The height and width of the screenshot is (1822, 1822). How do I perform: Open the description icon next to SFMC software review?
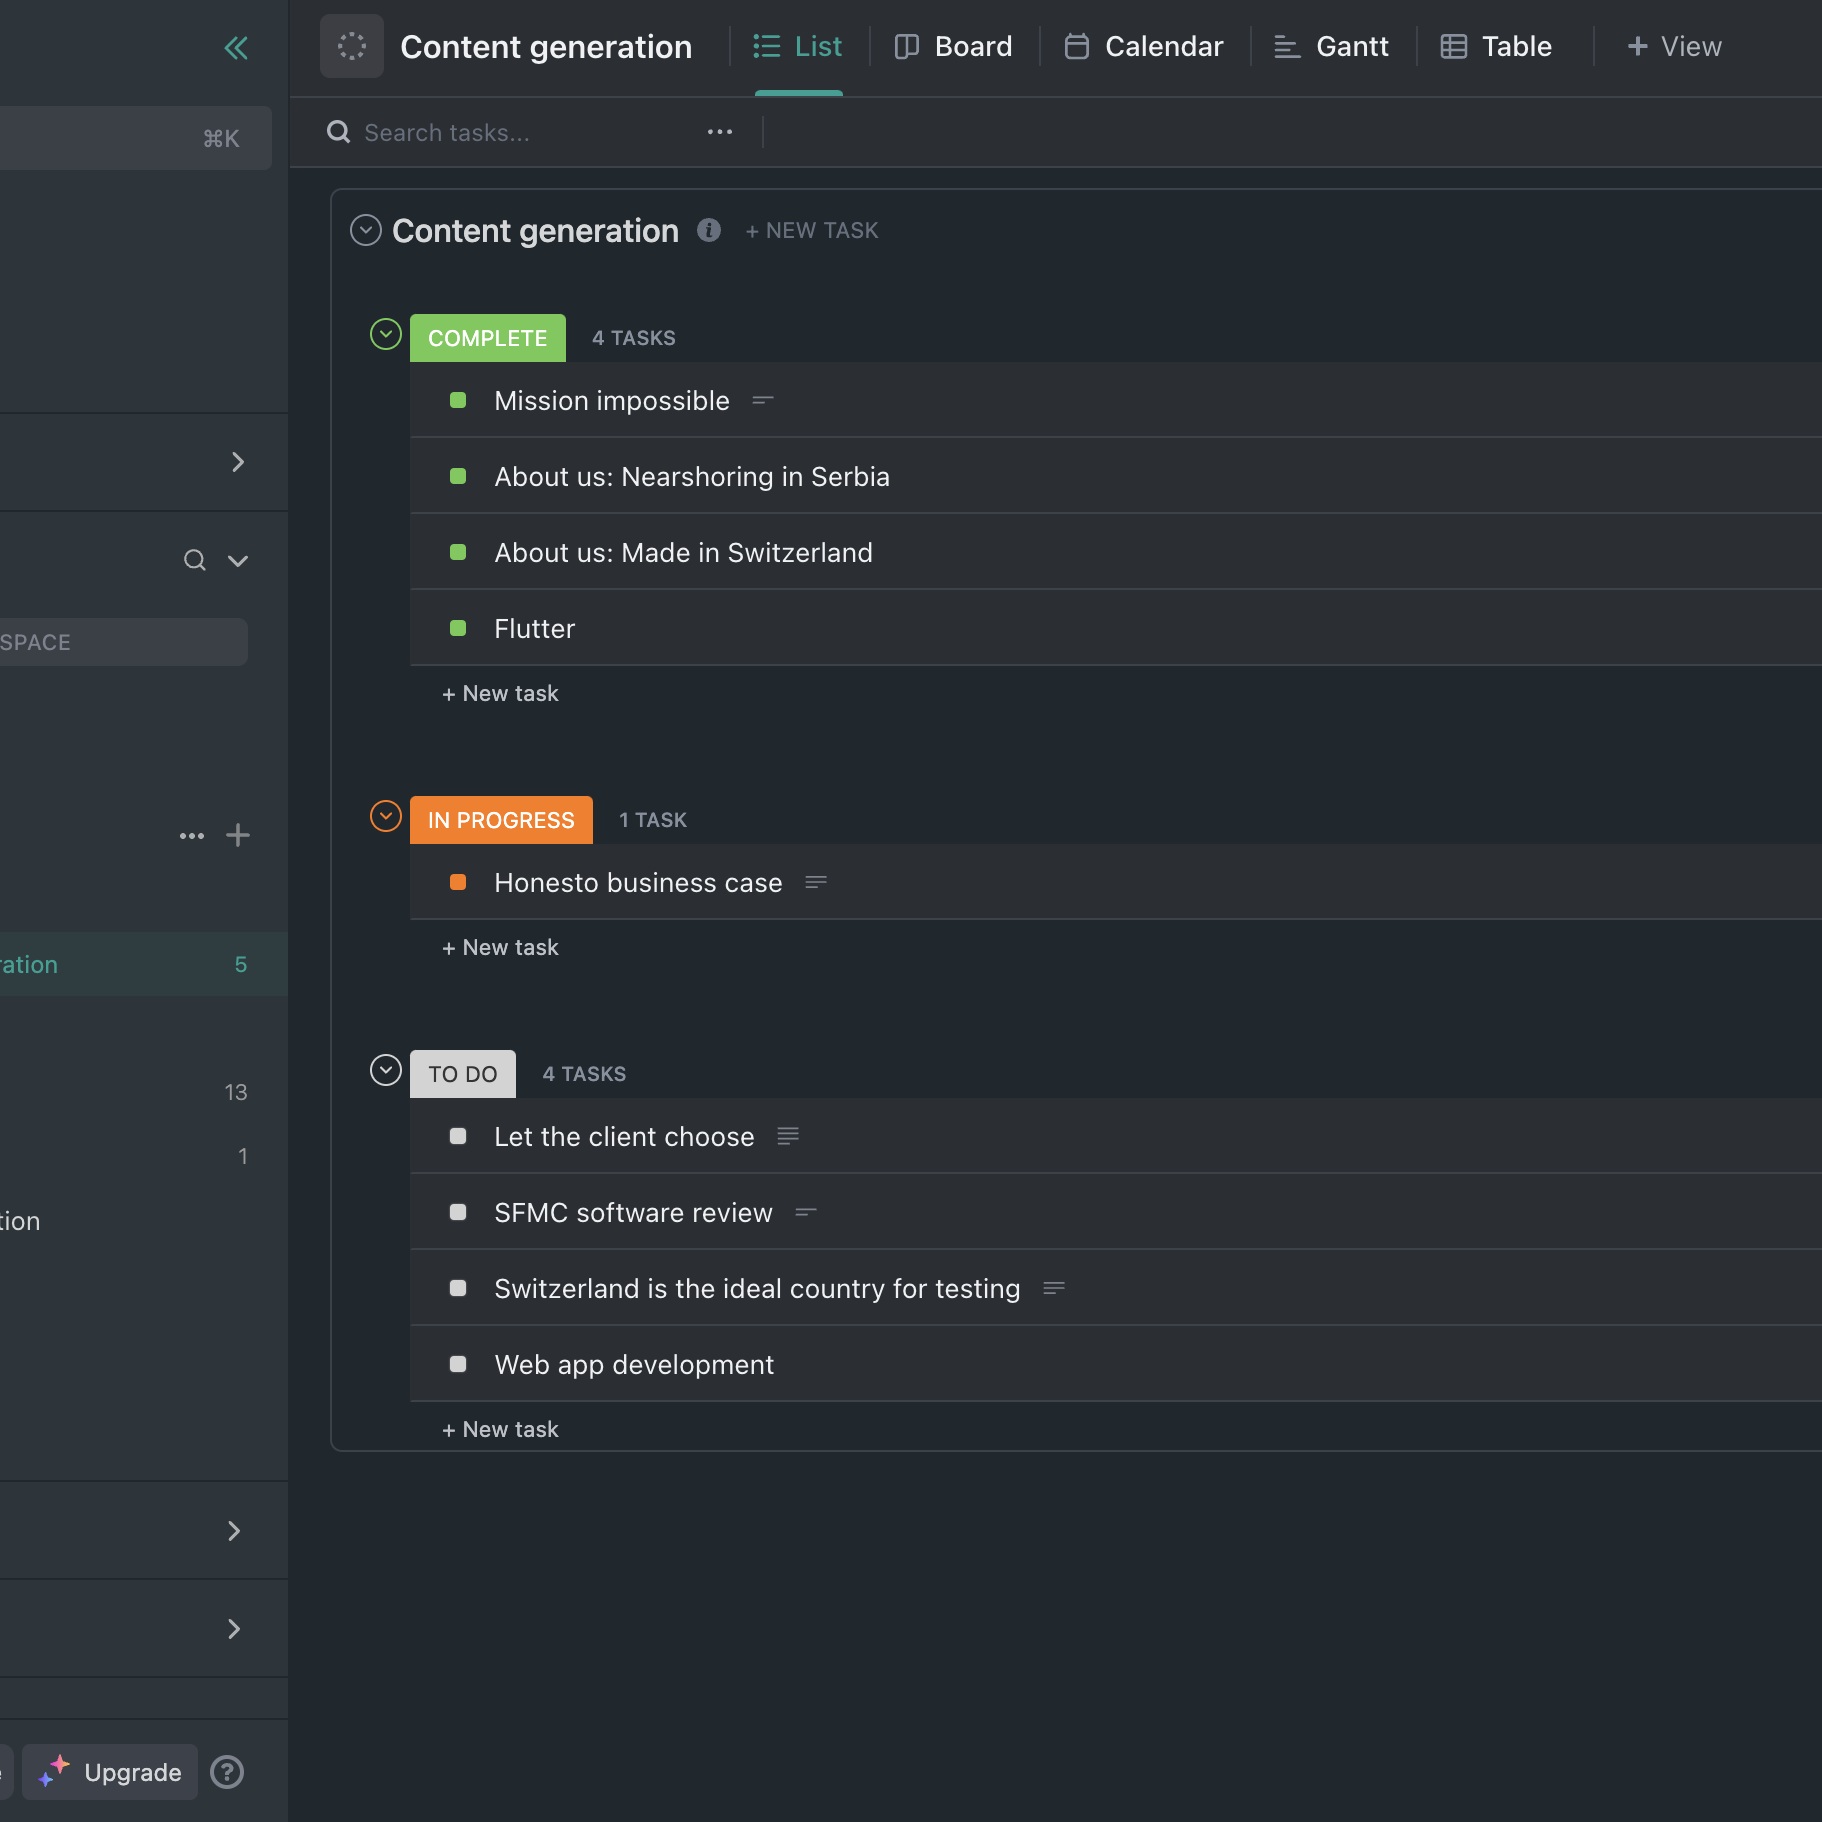[806, 1212]
